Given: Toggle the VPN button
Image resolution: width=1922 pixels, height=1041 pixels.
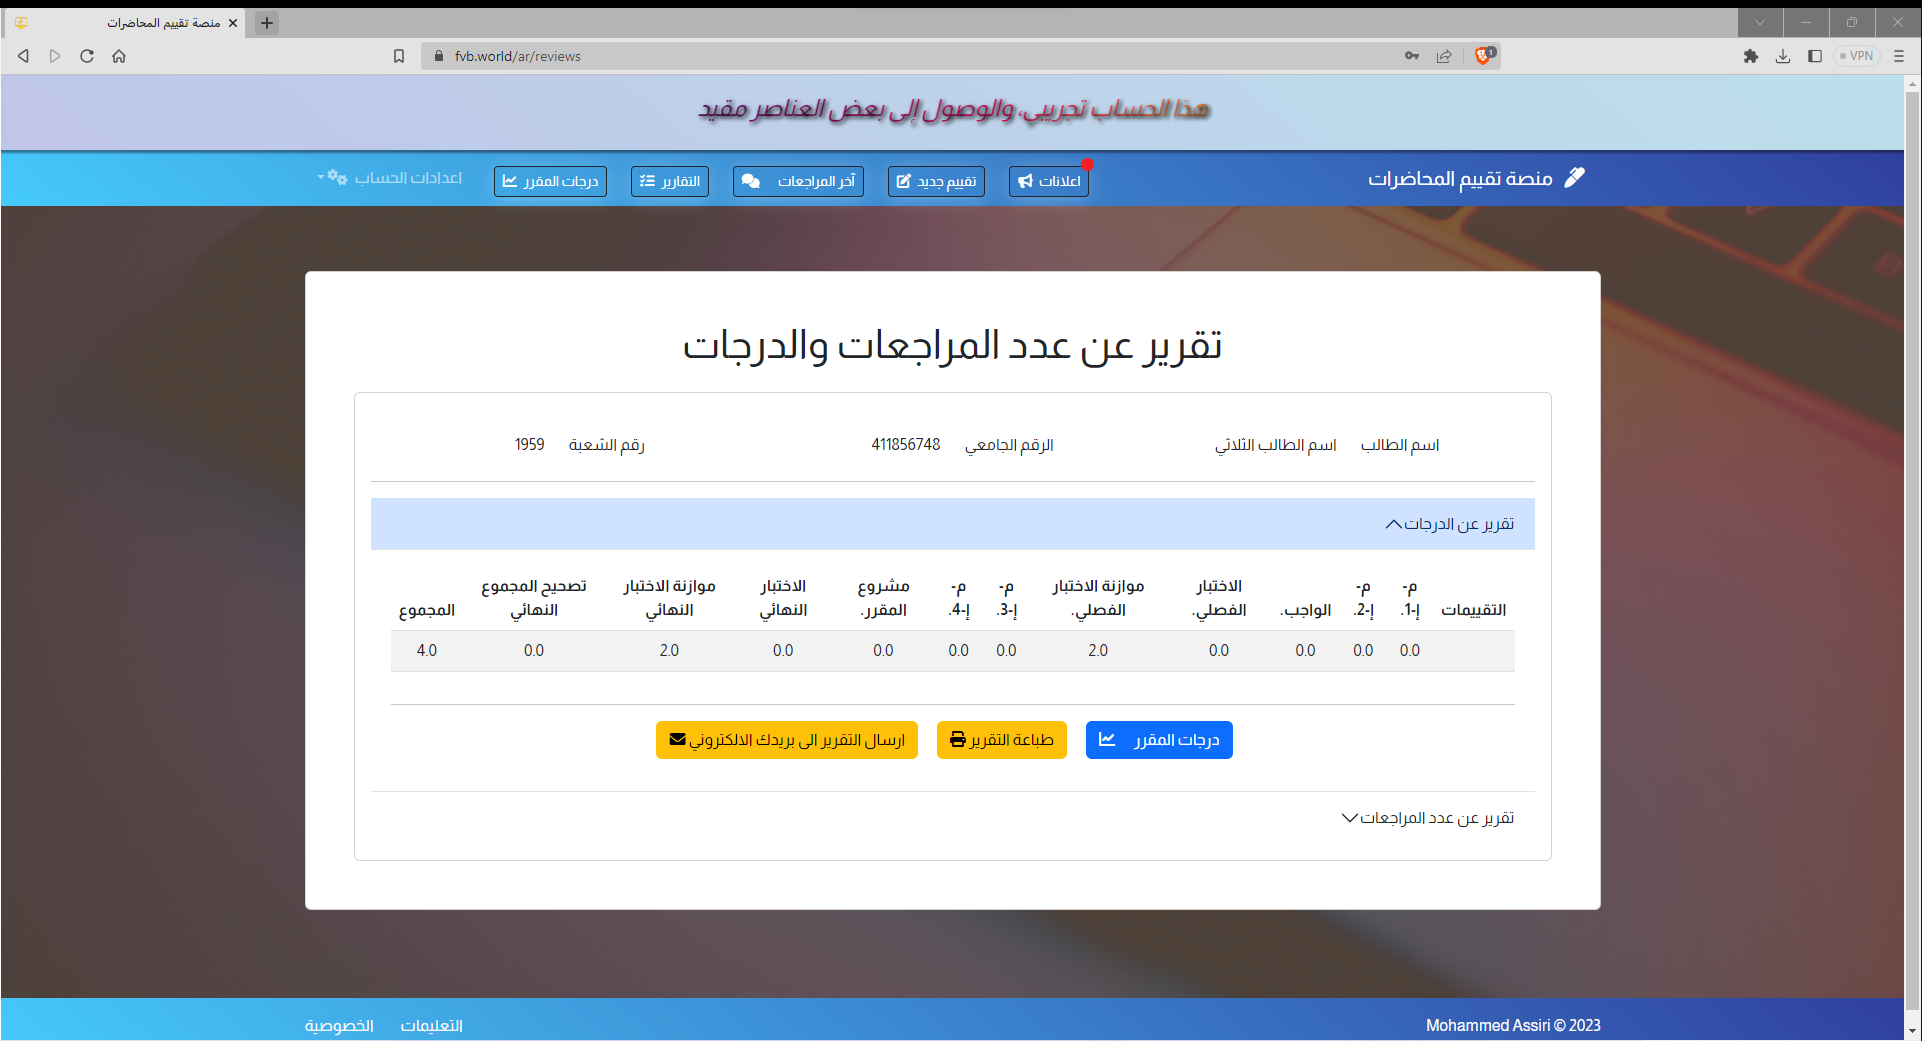Looking at the screenshot, I should coord(1856,56).
